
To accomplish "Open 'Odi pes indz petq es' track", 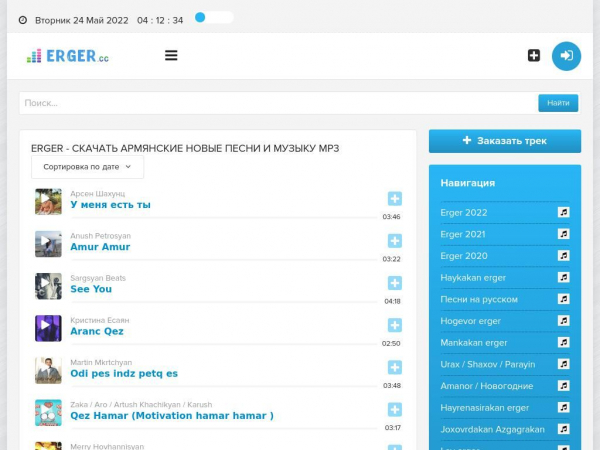I will (124, 373).
